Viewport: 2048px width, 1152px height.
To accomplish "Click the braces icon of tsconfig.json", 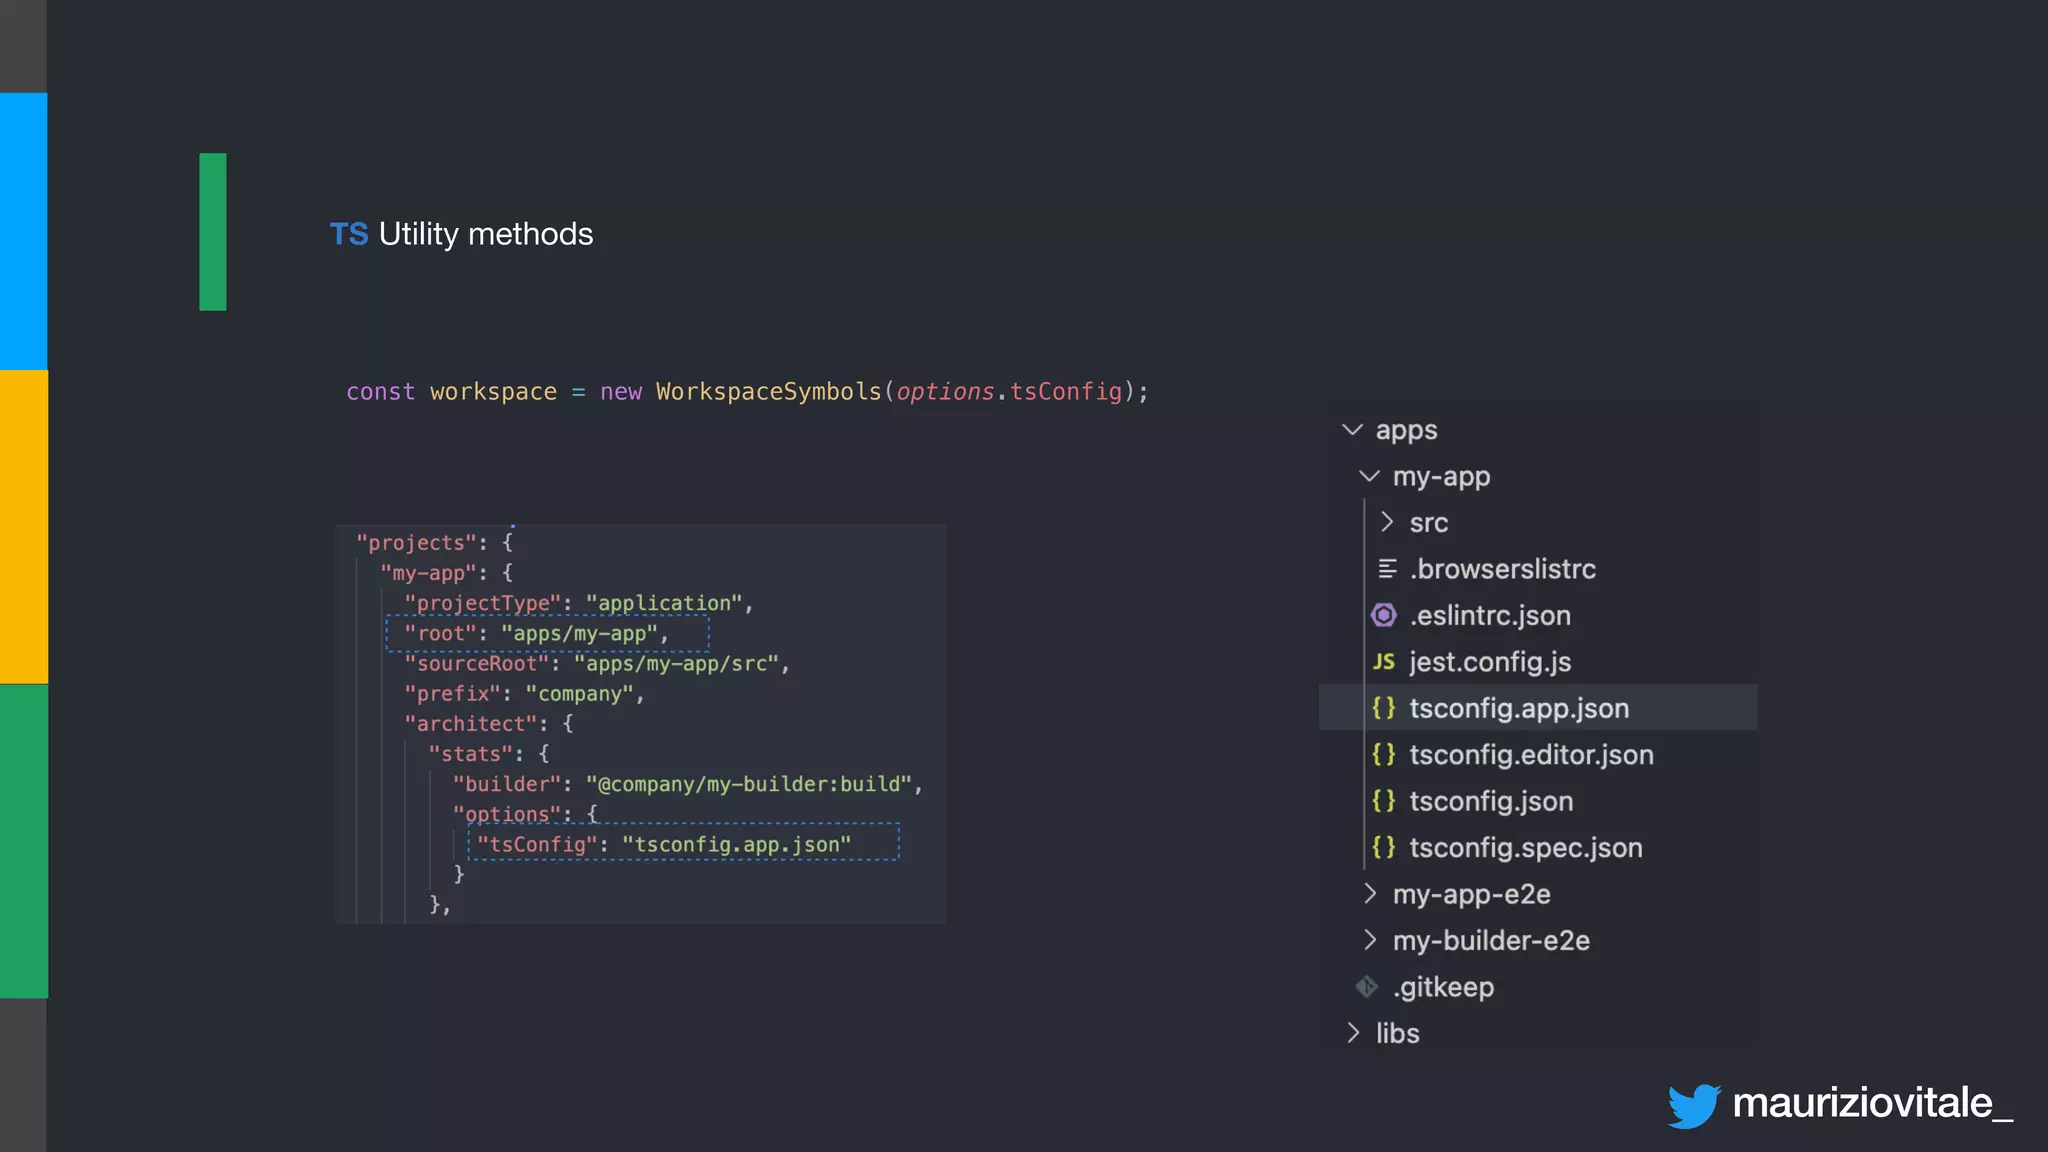I will pos(1384,801).
